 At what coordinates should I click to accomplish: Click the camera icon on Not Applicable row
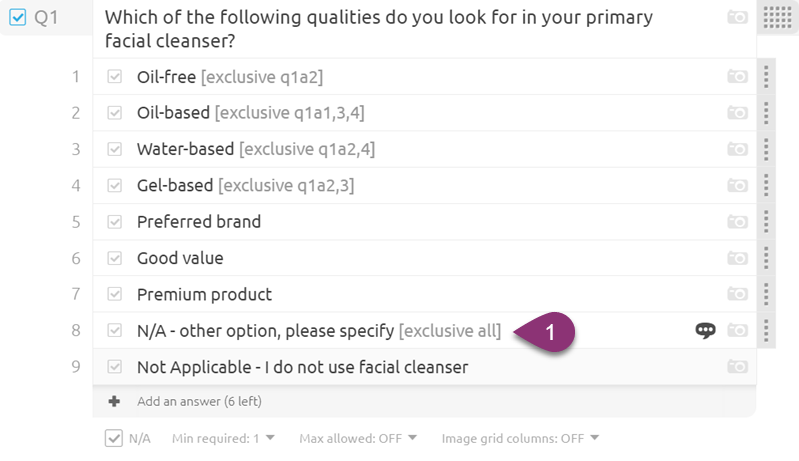click(x=737, y=367)
